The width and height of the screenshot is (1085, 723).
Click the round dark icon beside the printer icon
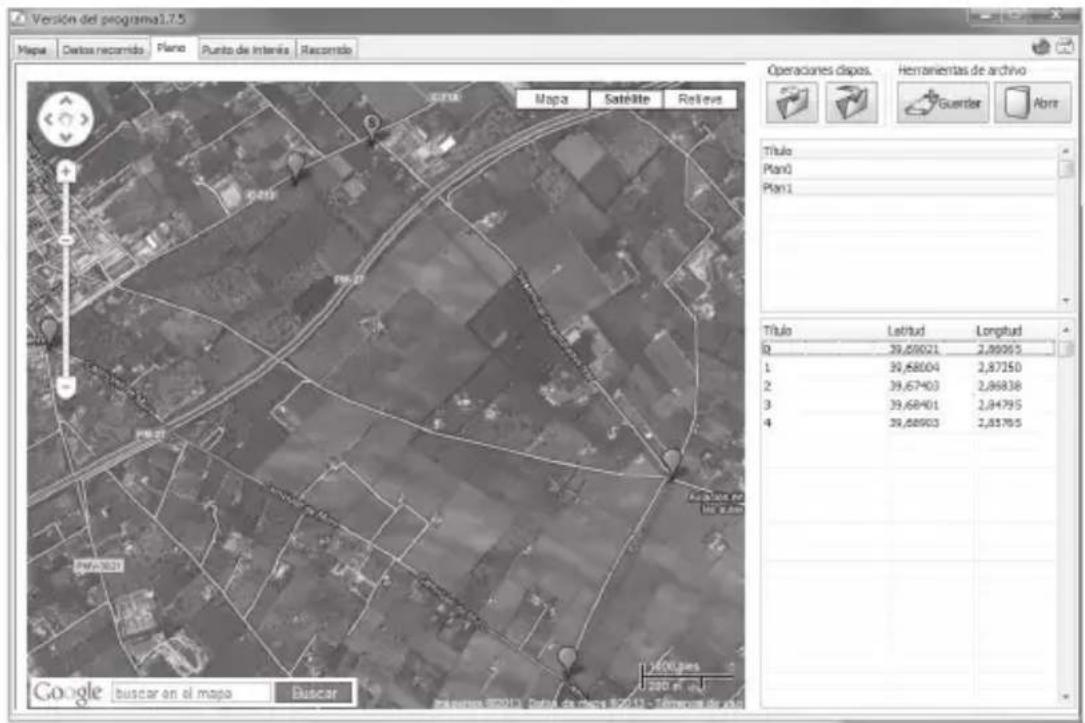[1041, 47]
